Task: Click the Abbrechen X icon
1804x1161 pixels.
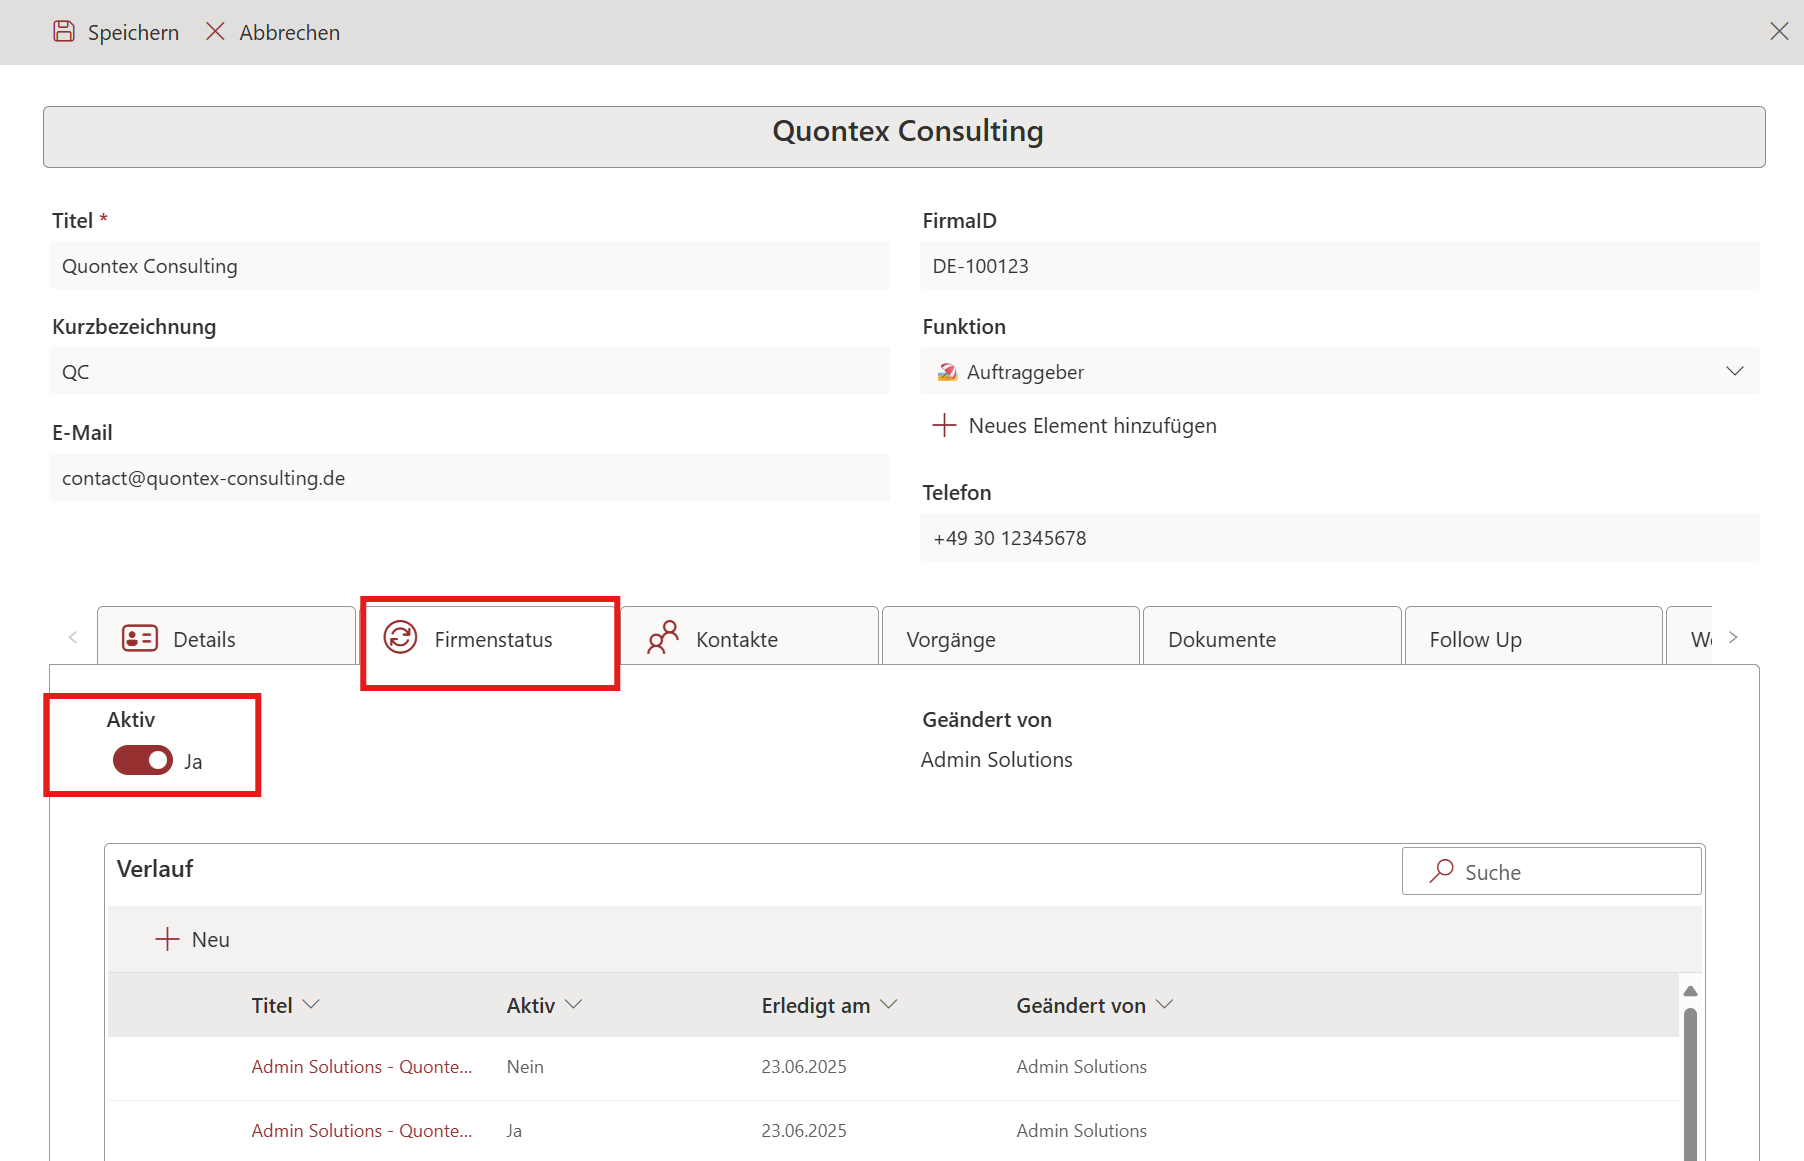Action: [215, 32]
